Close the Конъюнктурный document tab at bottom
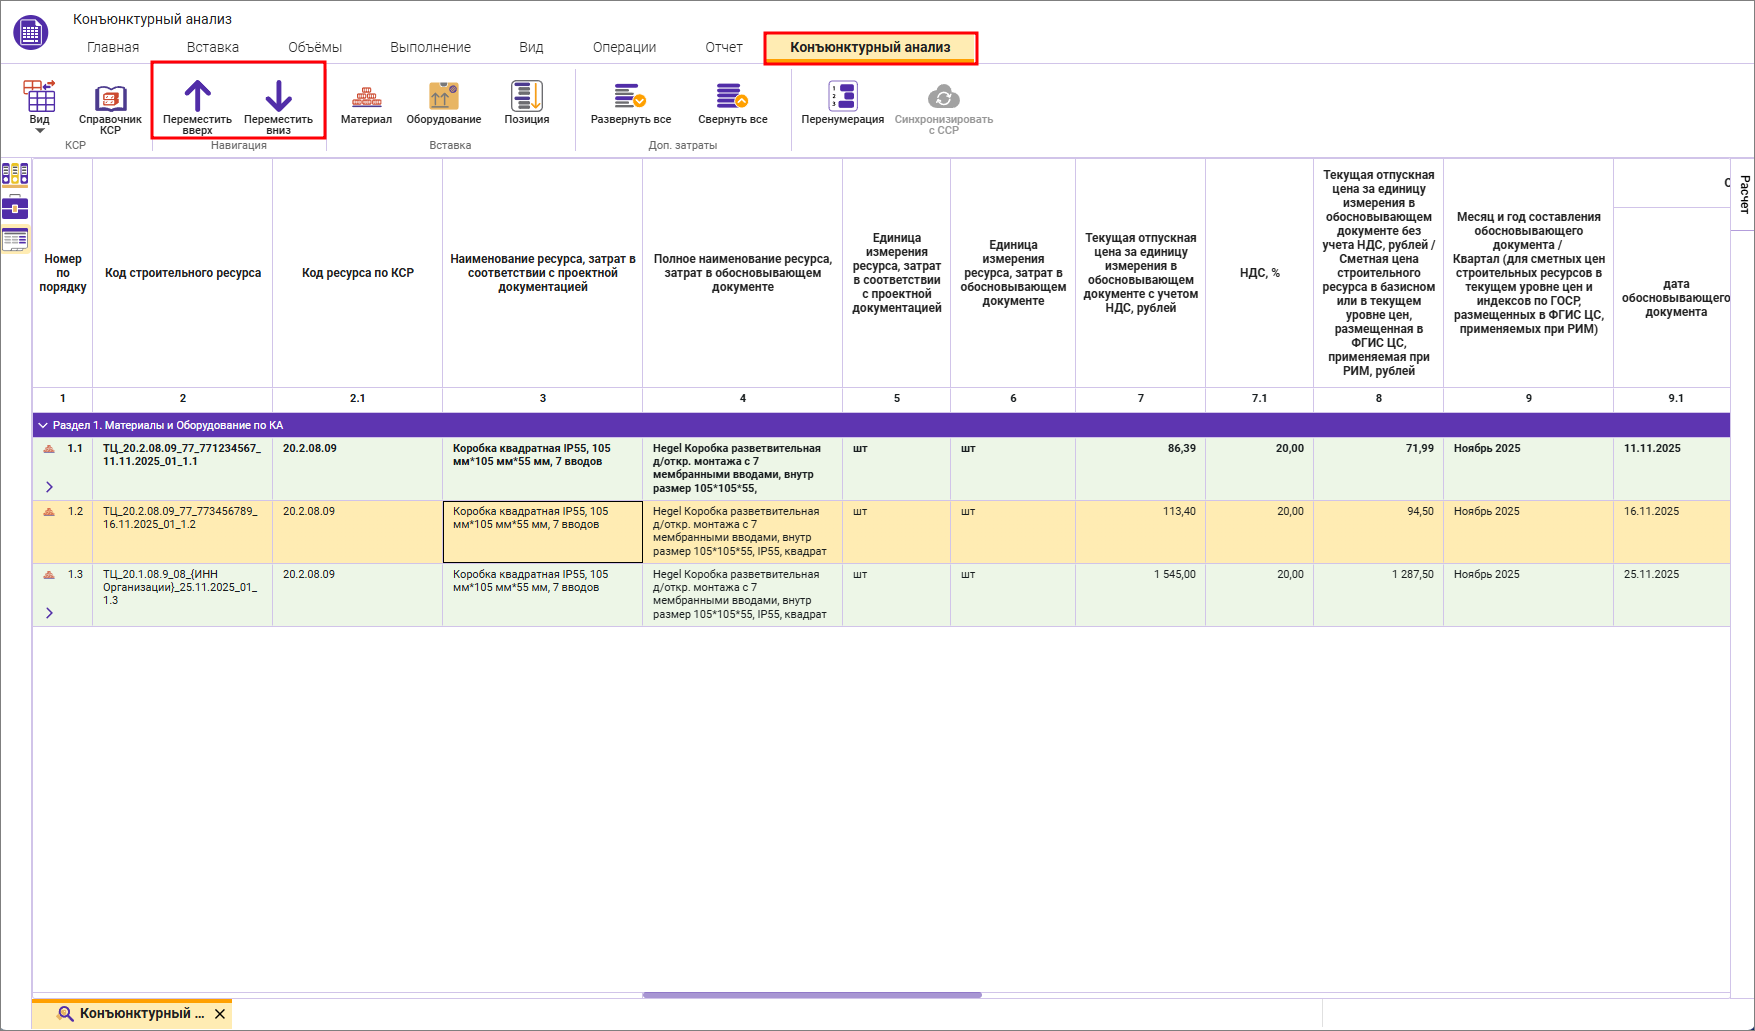 220,1014
